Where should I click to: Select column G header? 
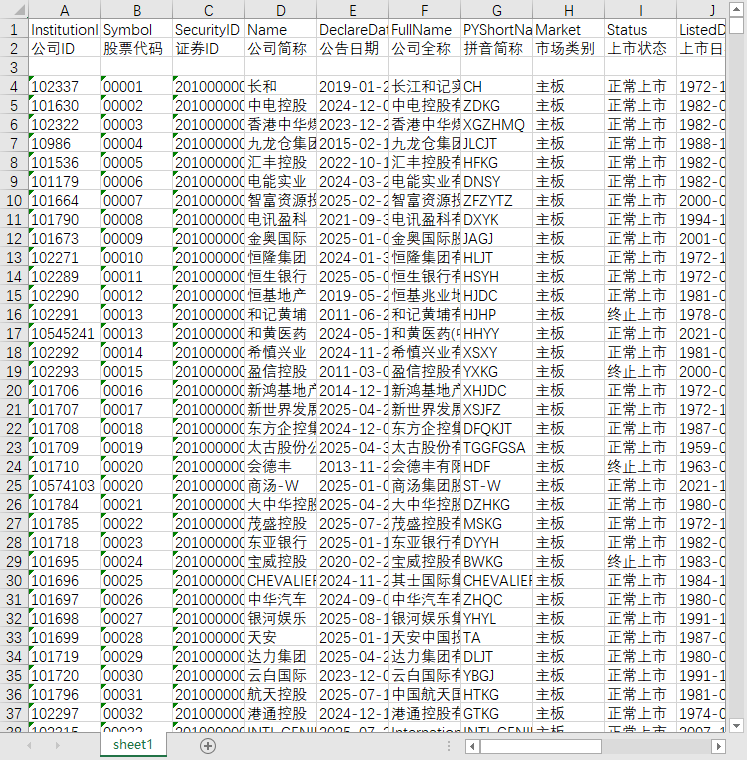click(x=496, y=10)
